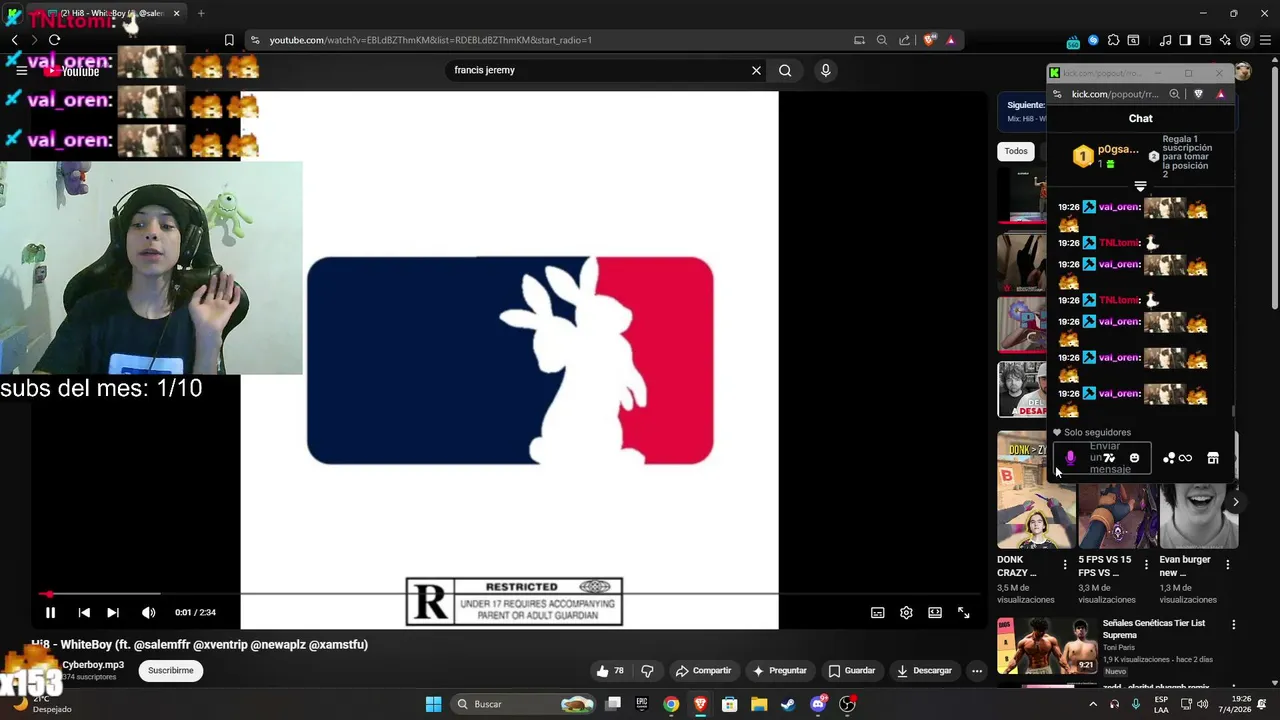Open Brave VPN shield icon
1280x720 pixels.
(x=1245, y=40)
